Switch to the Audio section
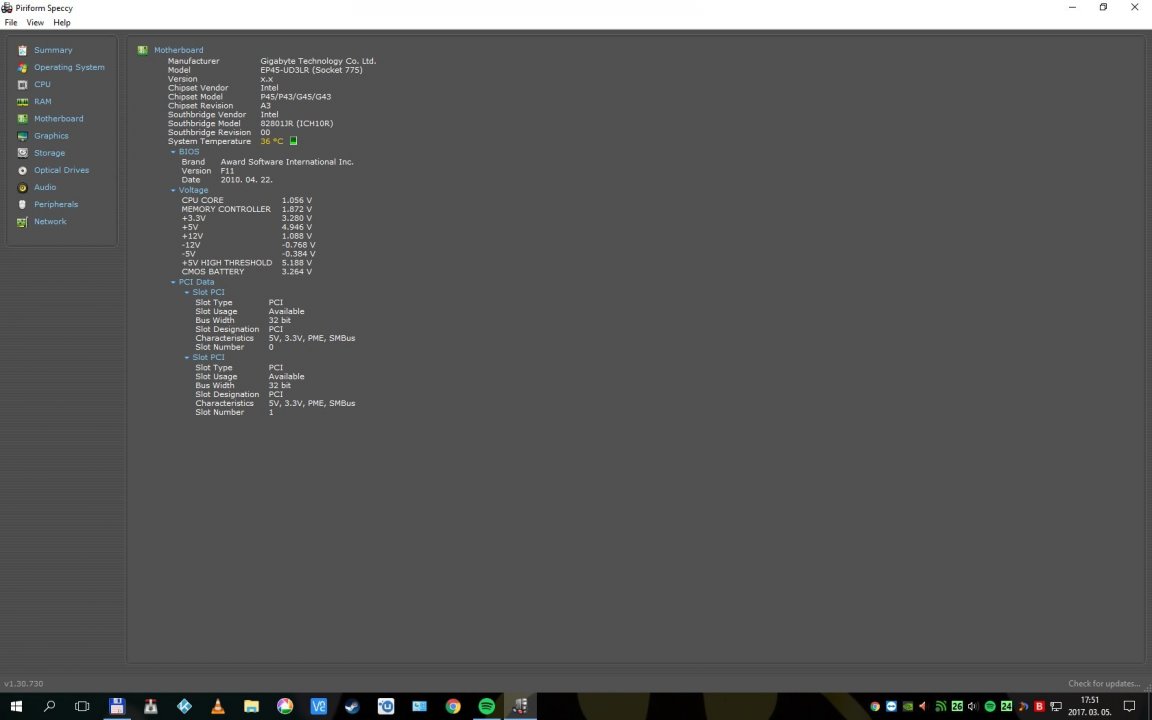The image size is (1152, 720). tap(45, 187)
